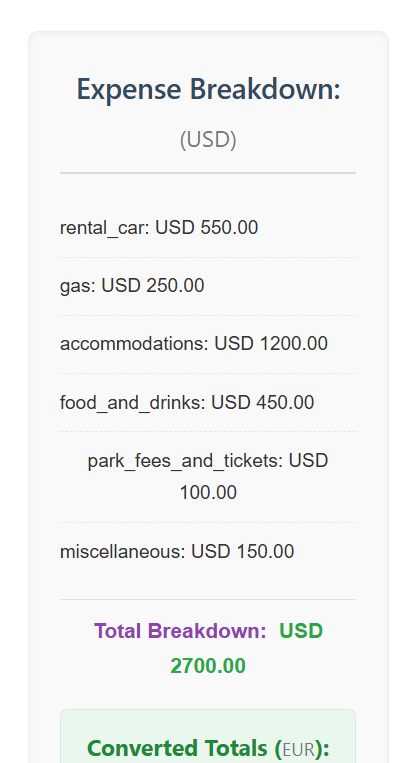This screenshot has width=418, height=763.
Task: Click the Converted Totals heading
Action: pyautogui.click(x=208, y=748)
